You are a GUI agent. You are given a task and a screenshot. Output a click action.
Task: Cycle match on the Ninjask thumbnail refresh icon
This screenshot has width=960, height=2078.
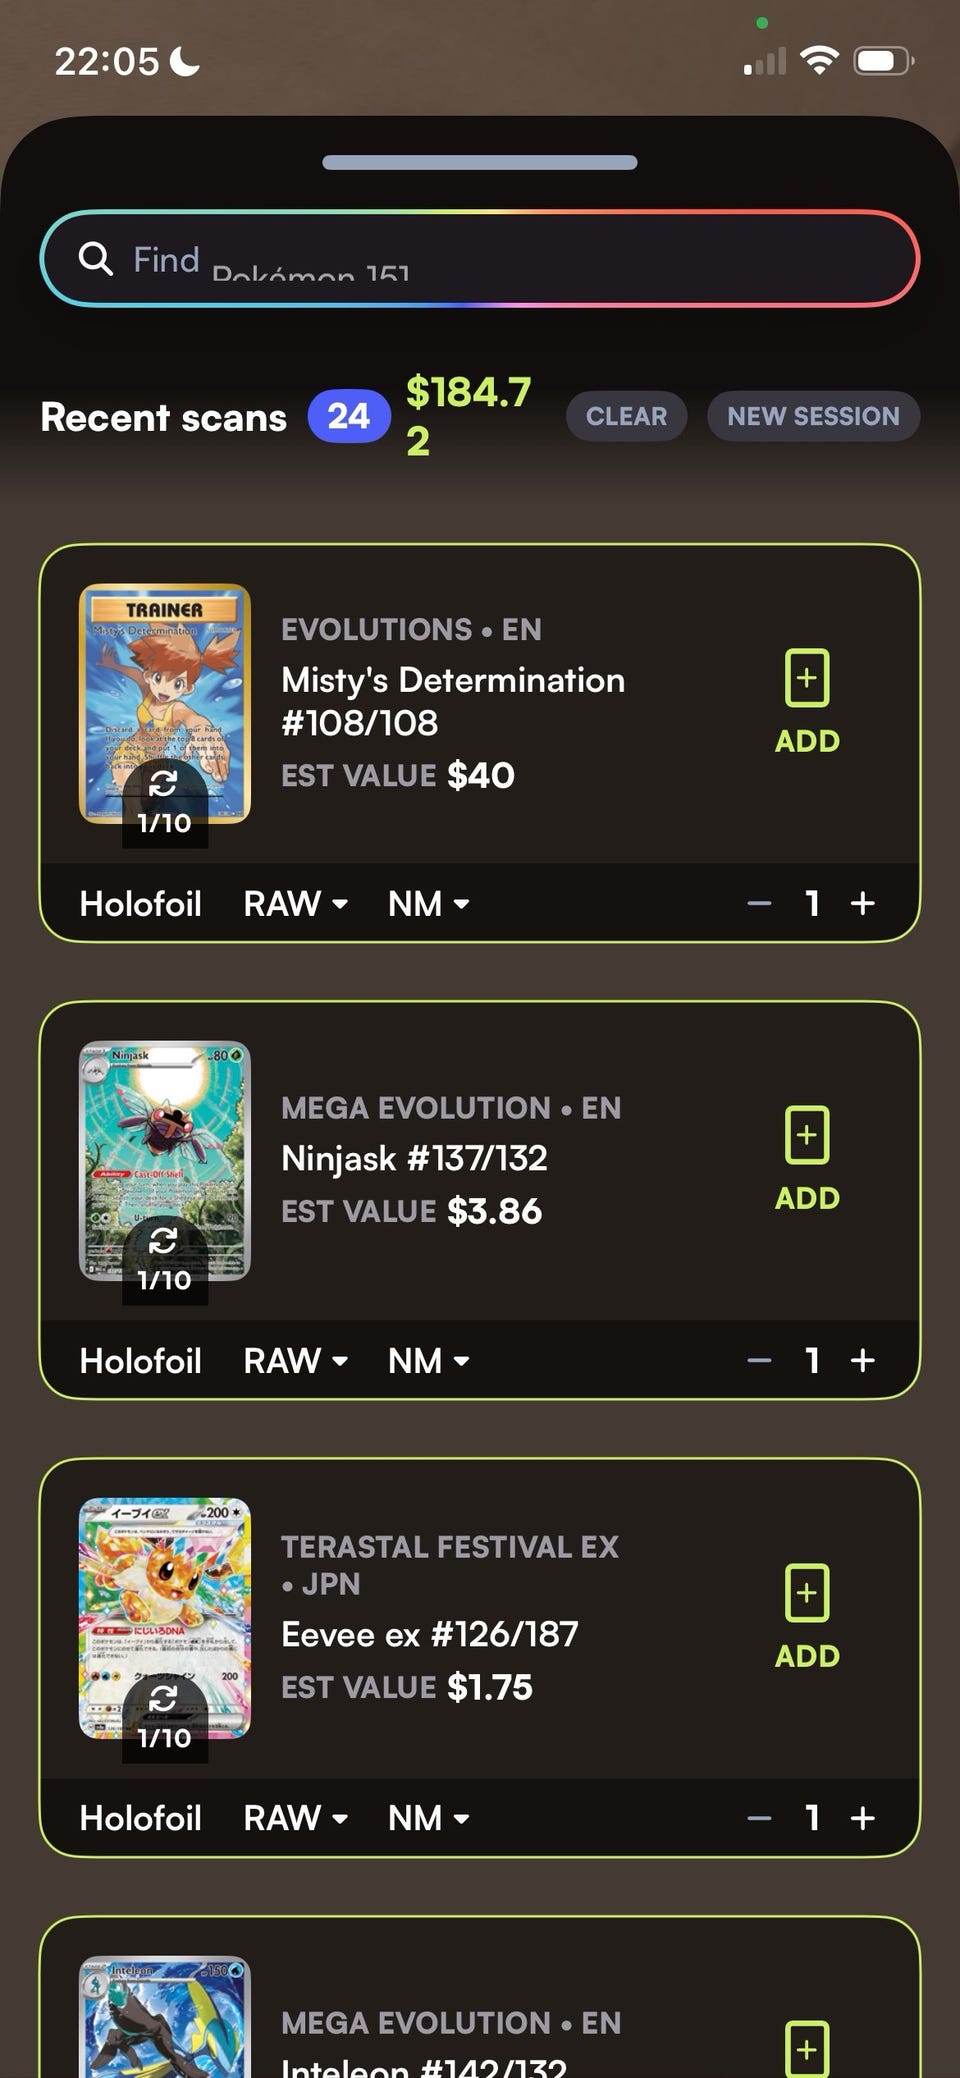pyautogui.click(x=163, y=1241)
